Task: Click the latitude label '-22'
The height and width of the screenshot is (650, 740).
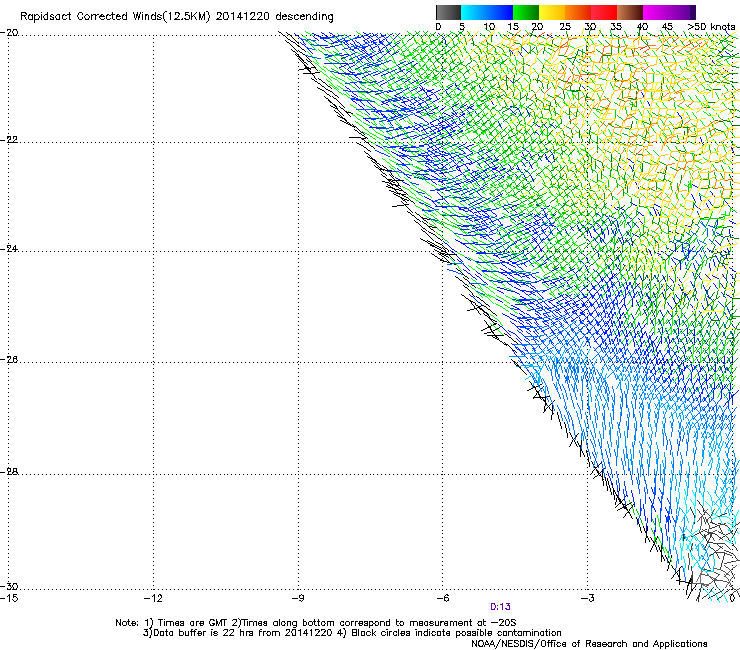Action: click(x=9, y=140)
